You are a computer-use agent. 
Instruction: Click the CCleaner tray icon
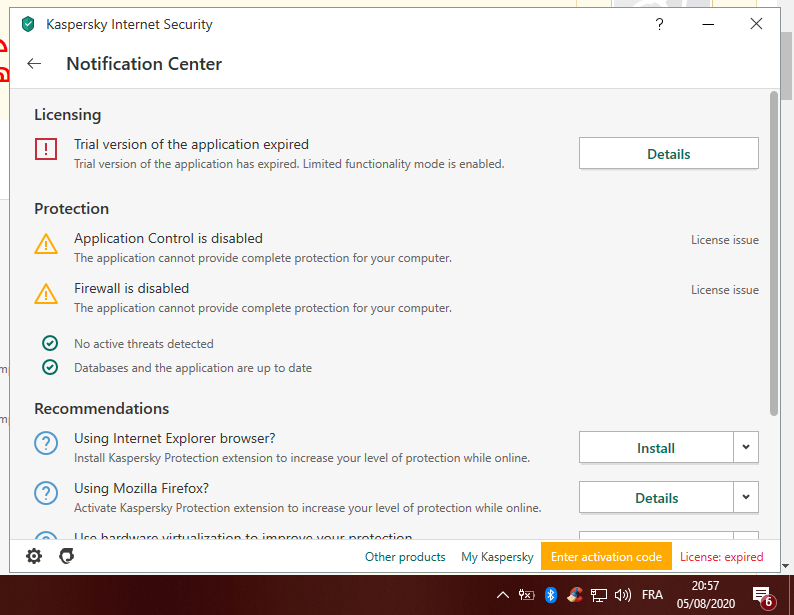[x=575, y=594]
